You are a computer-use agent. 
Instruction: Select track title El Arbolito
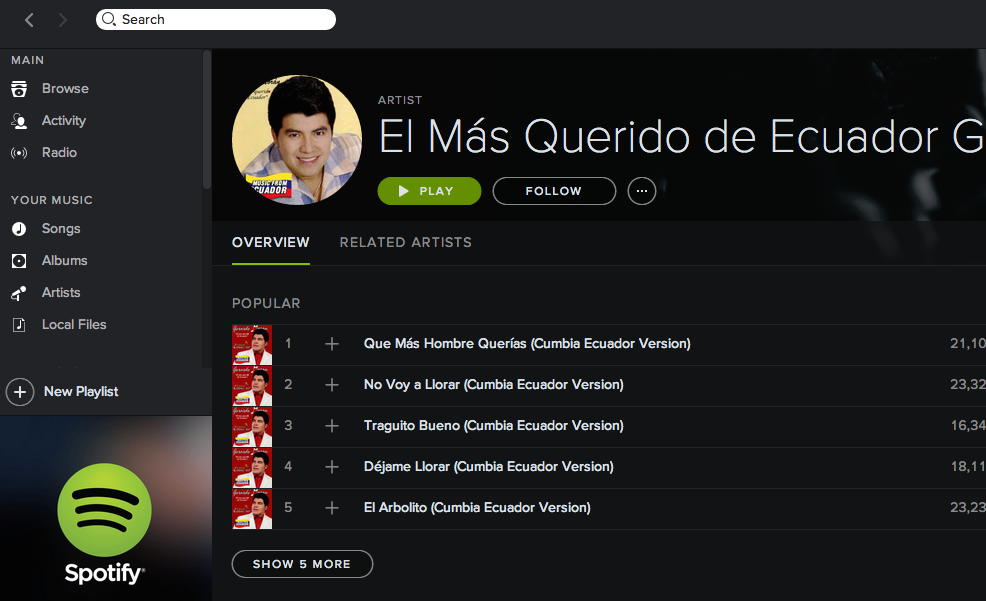477,507
